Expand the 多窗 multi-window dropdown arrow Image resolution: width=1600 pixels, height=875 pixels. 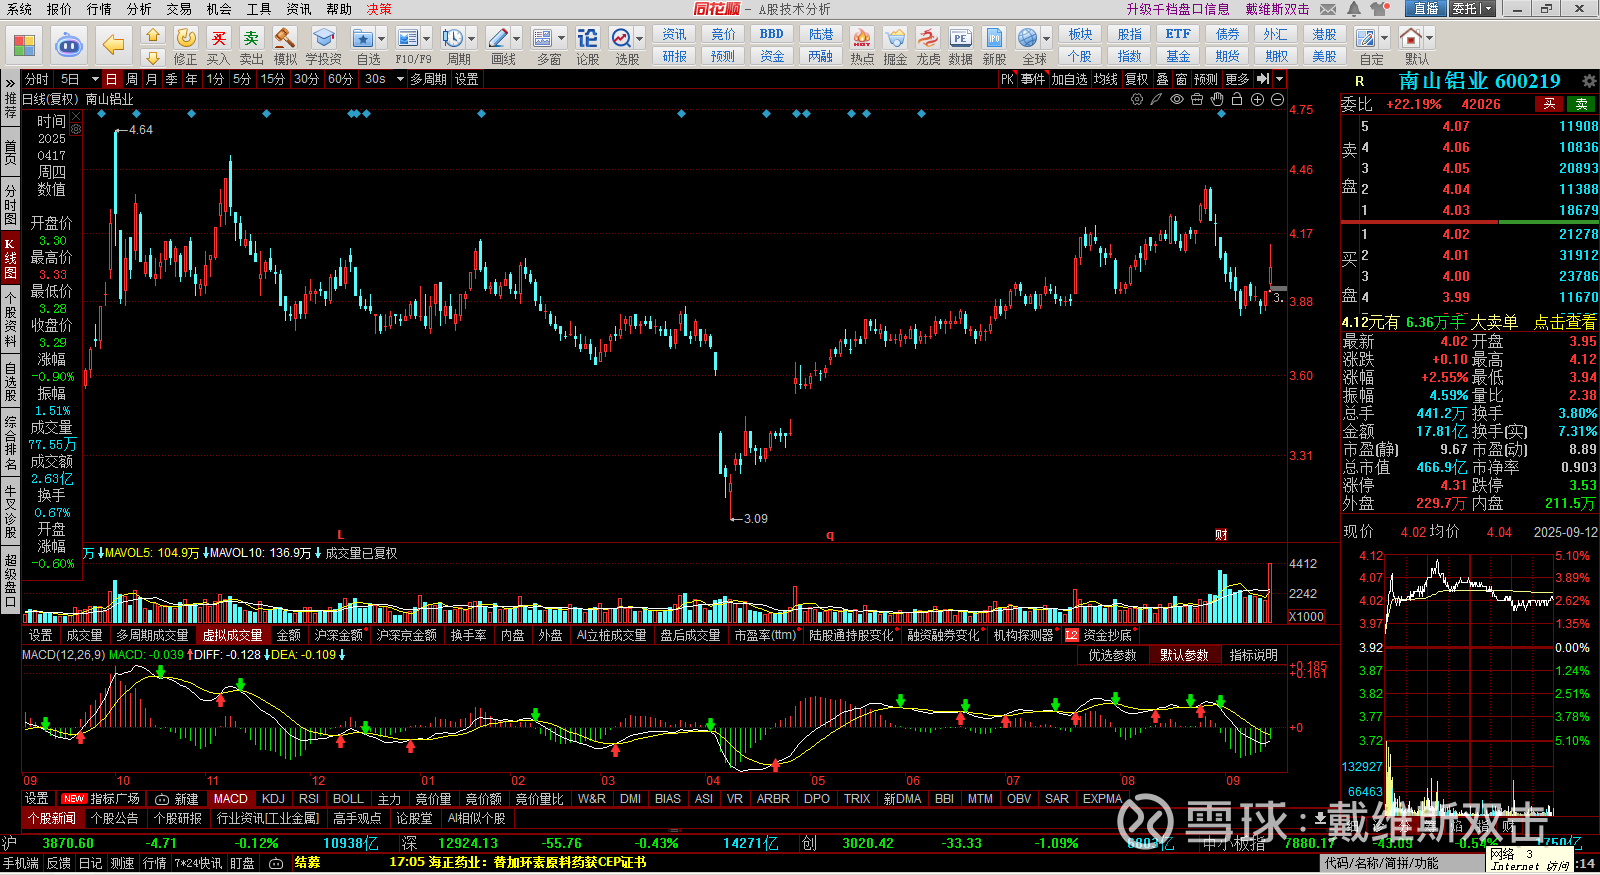point(561,39)
